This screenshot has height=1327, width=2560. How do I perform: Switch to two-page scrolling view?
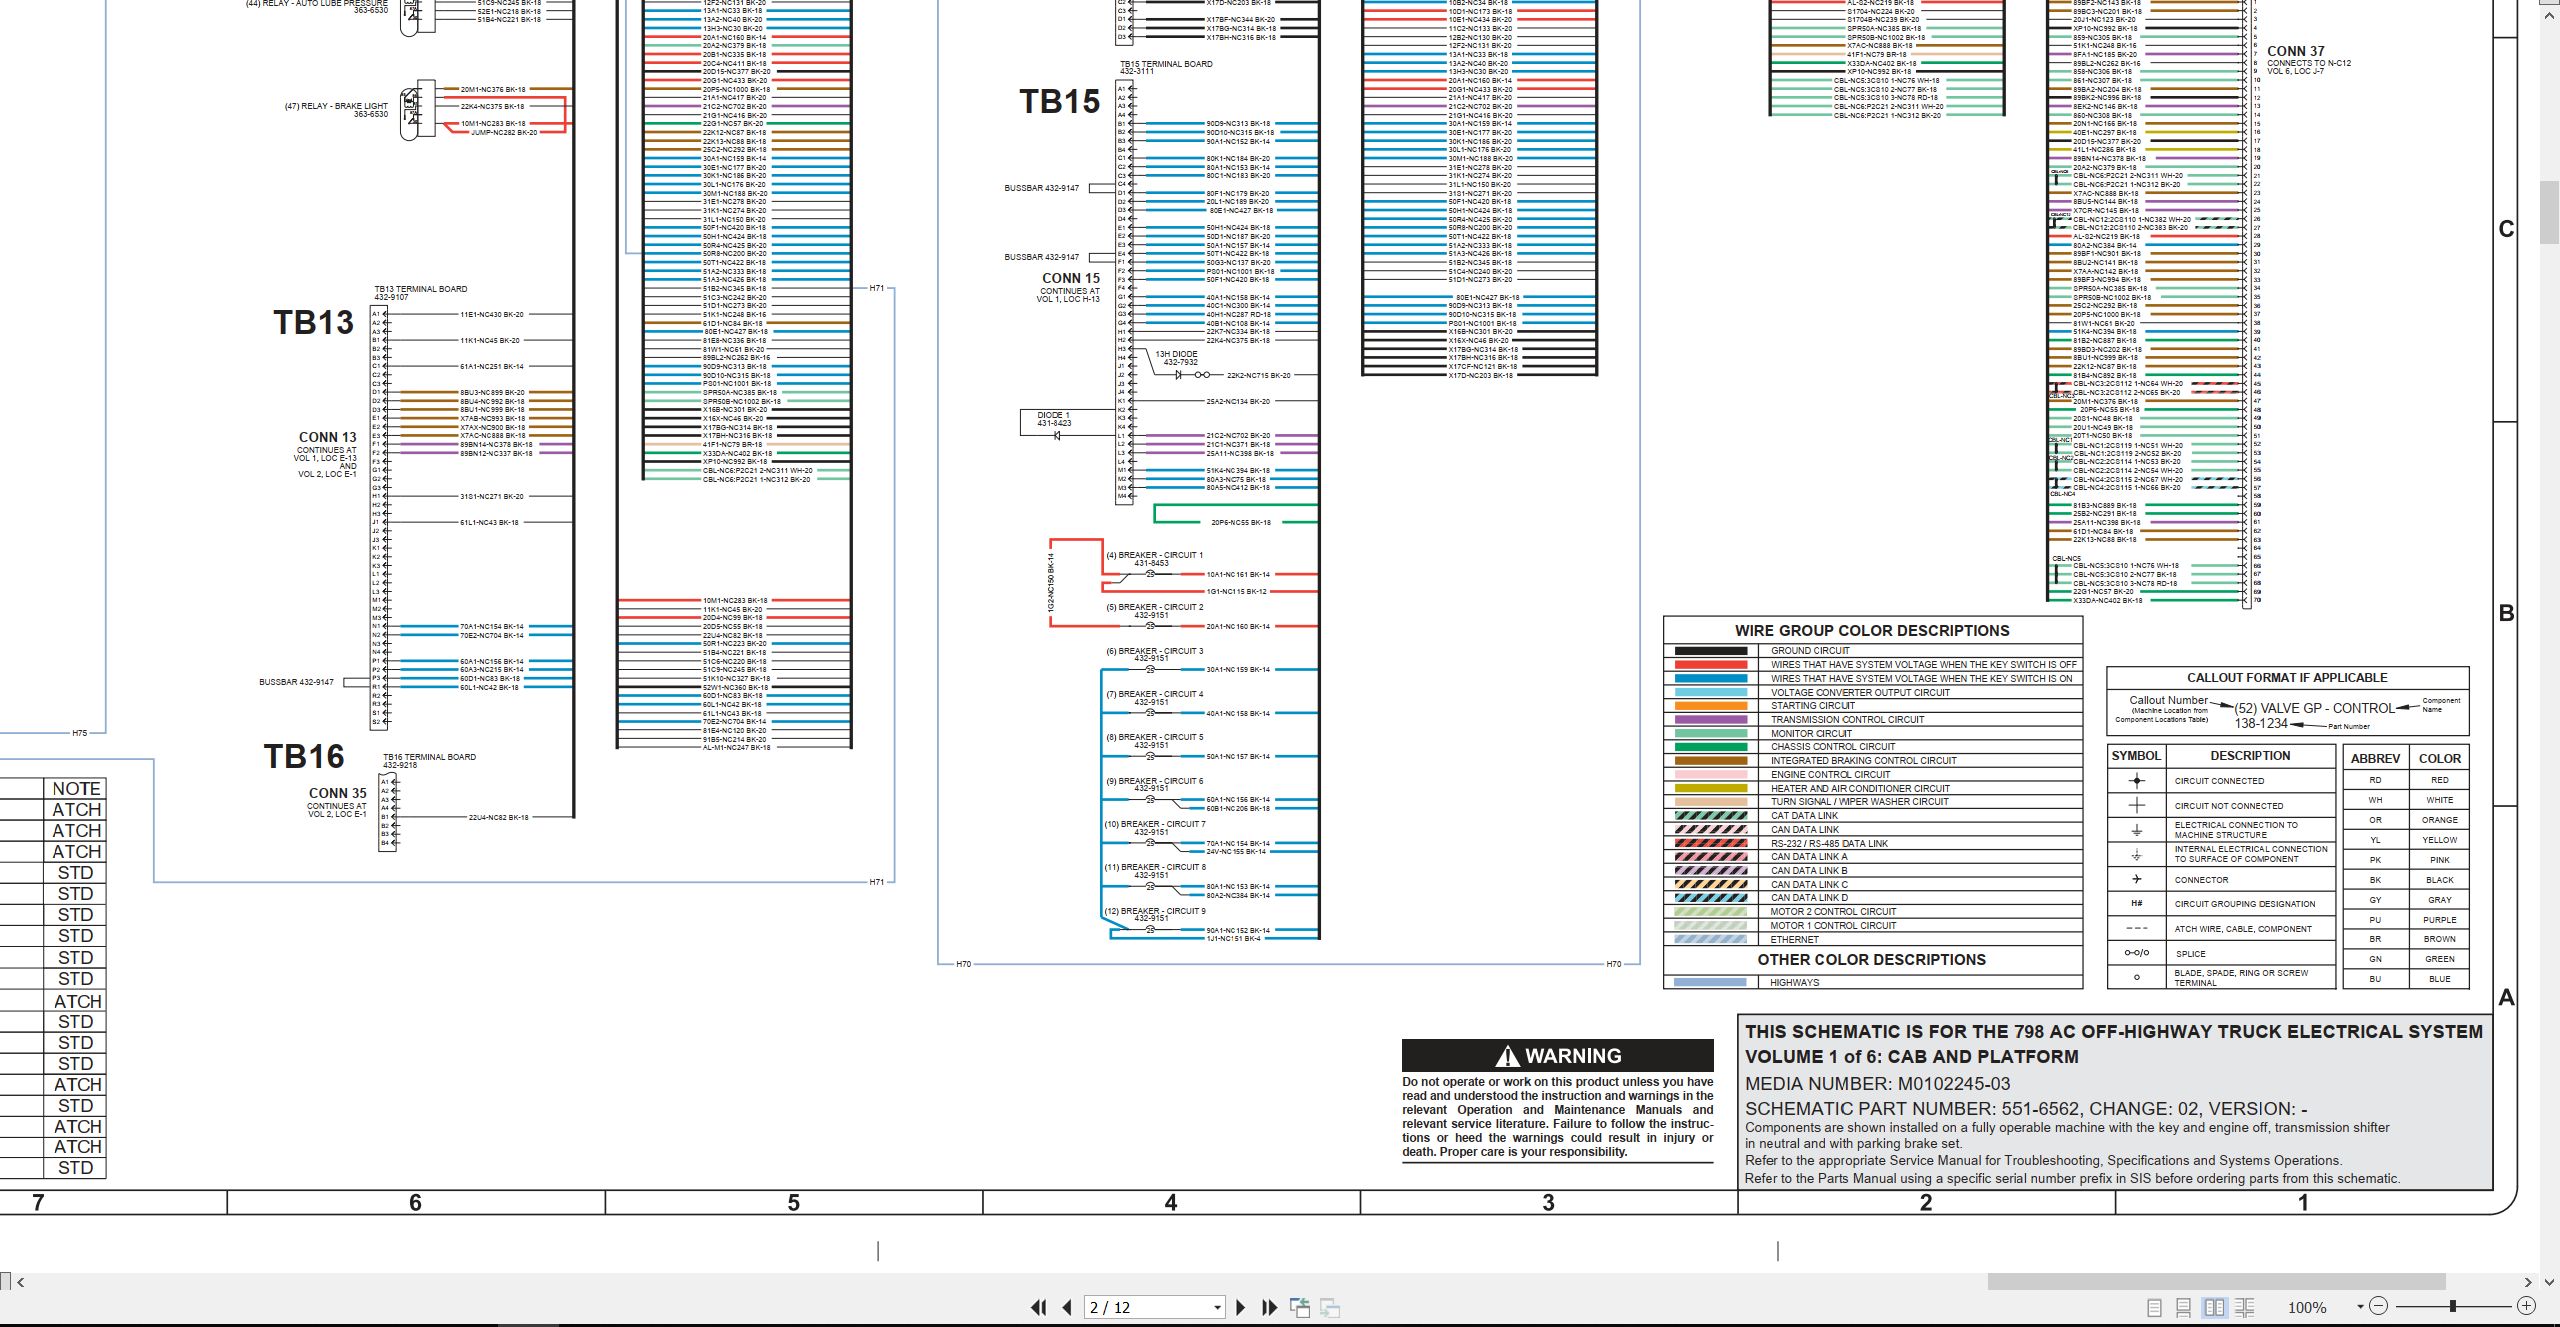pyautogui.click(x=2244, y=1307)
